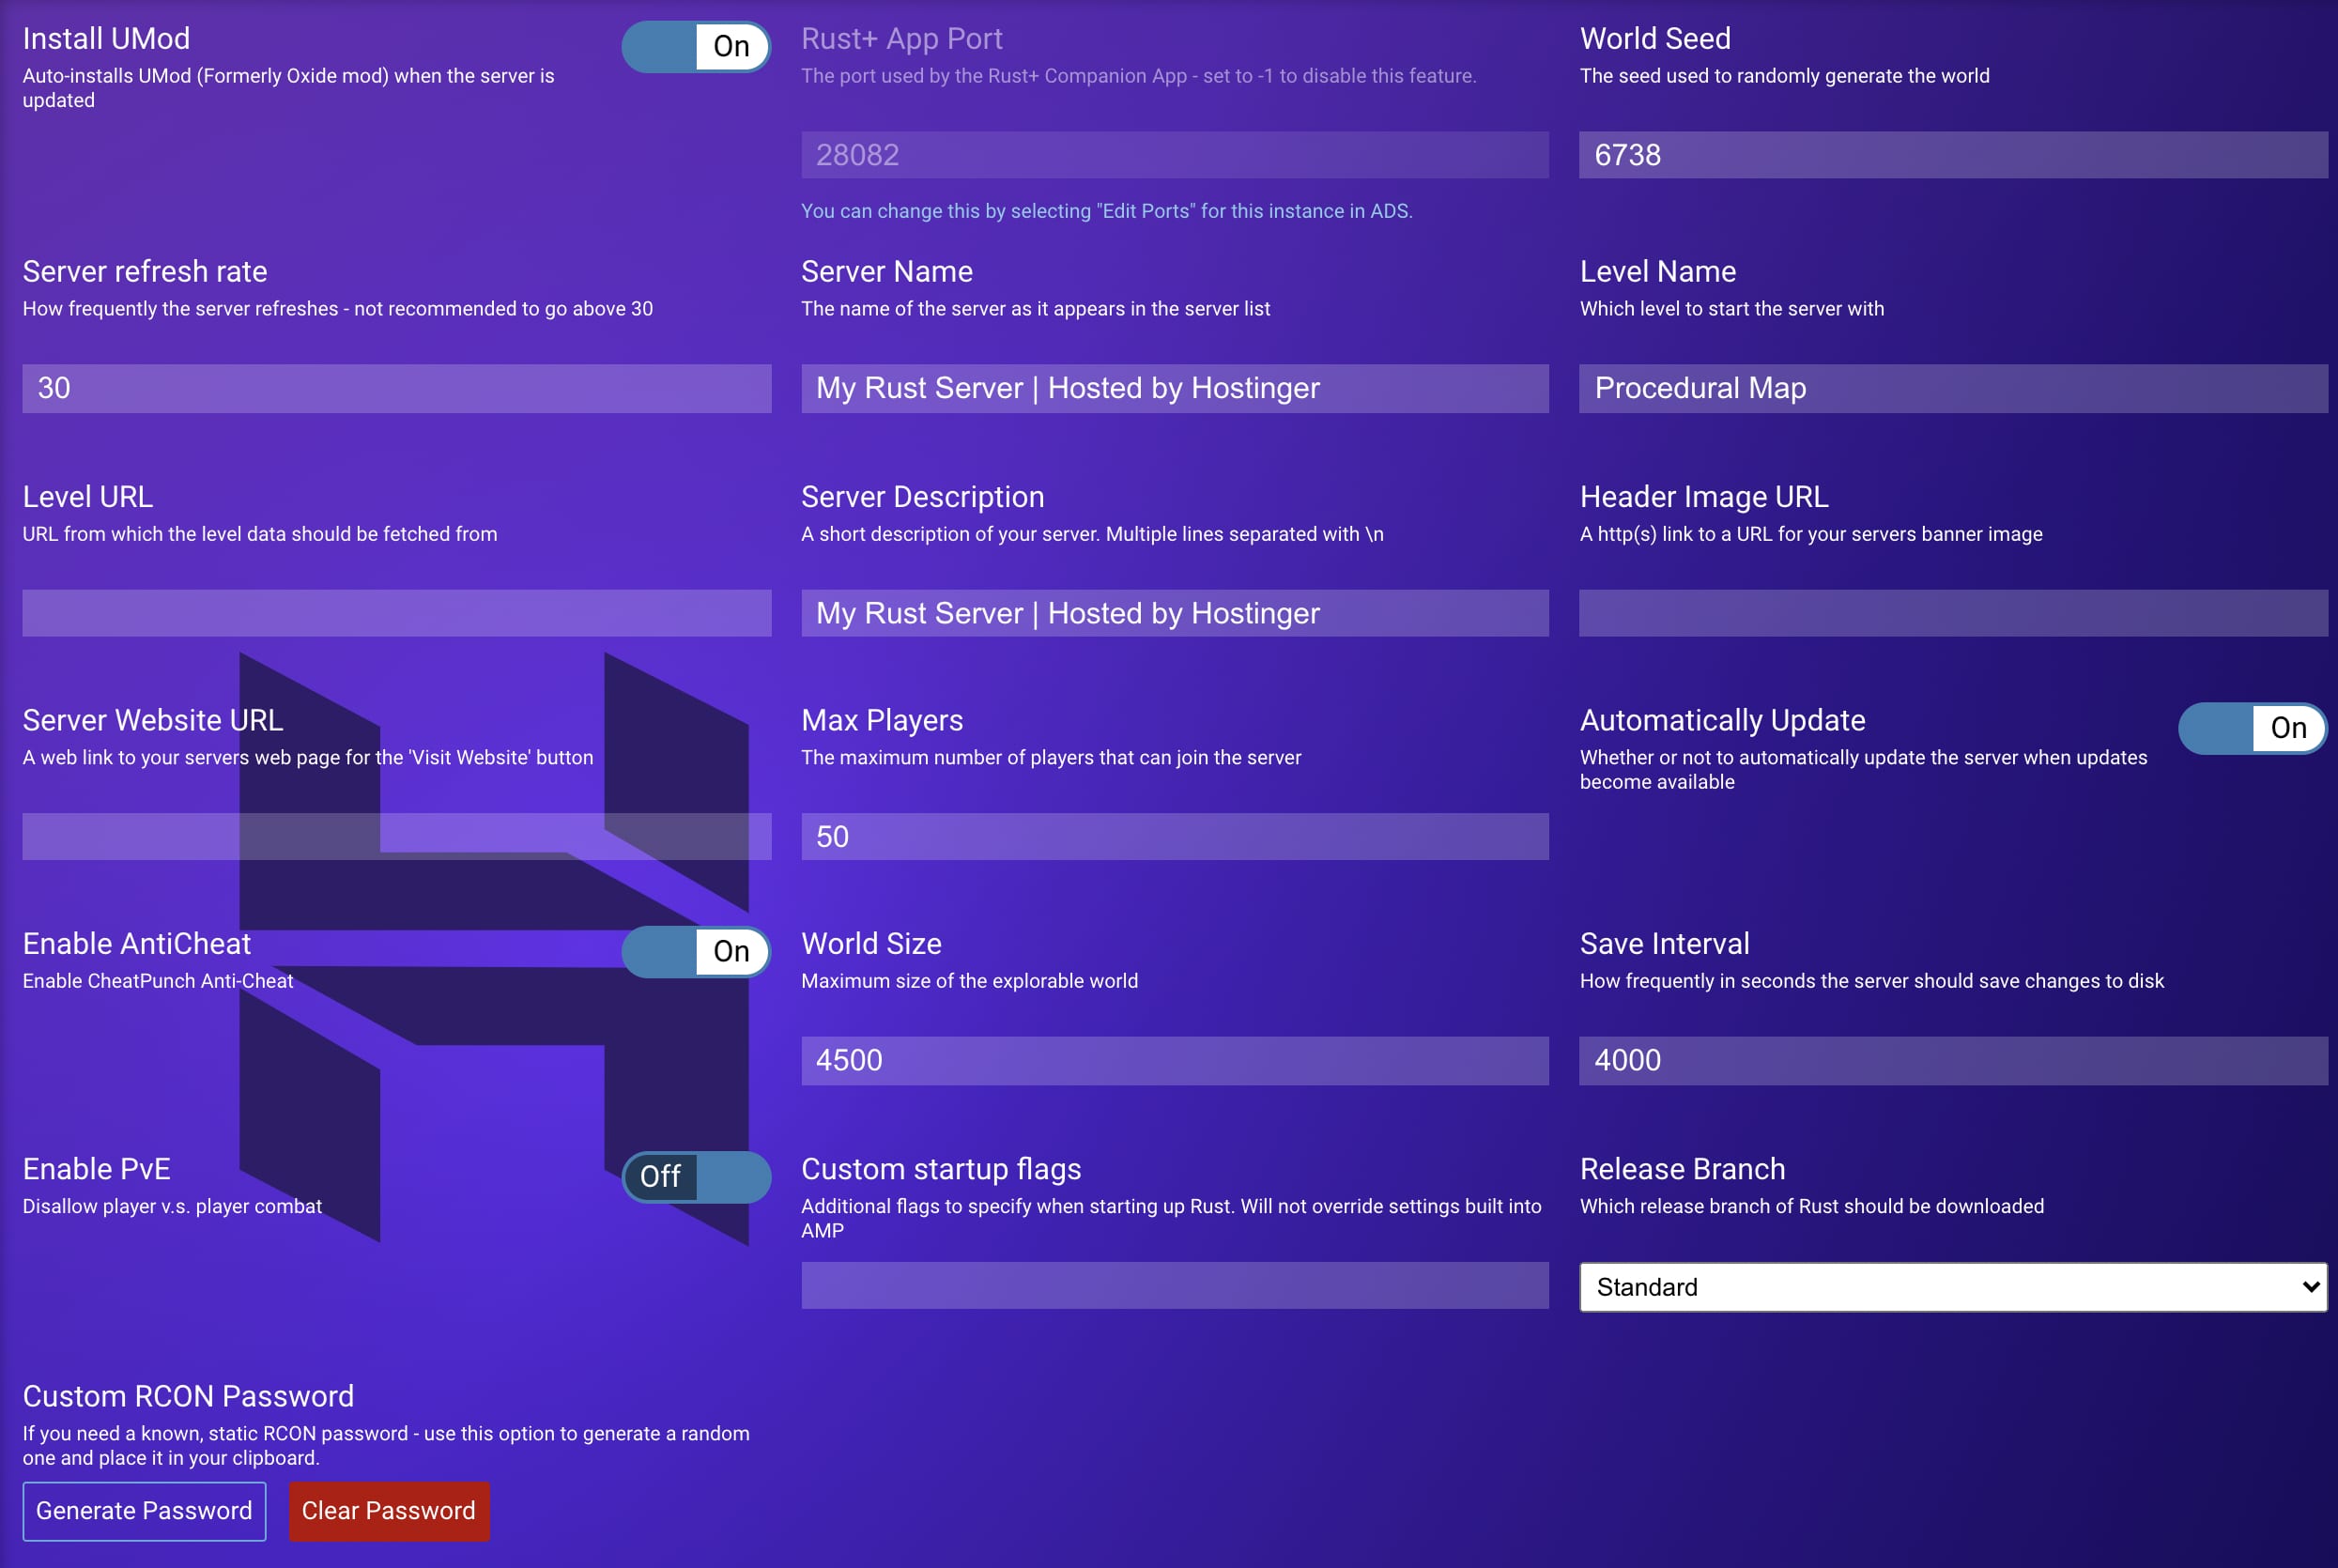Viewport: 2338px width, 1568px height.
Task: Click the Server Website URL field
Action: point(396,836)
